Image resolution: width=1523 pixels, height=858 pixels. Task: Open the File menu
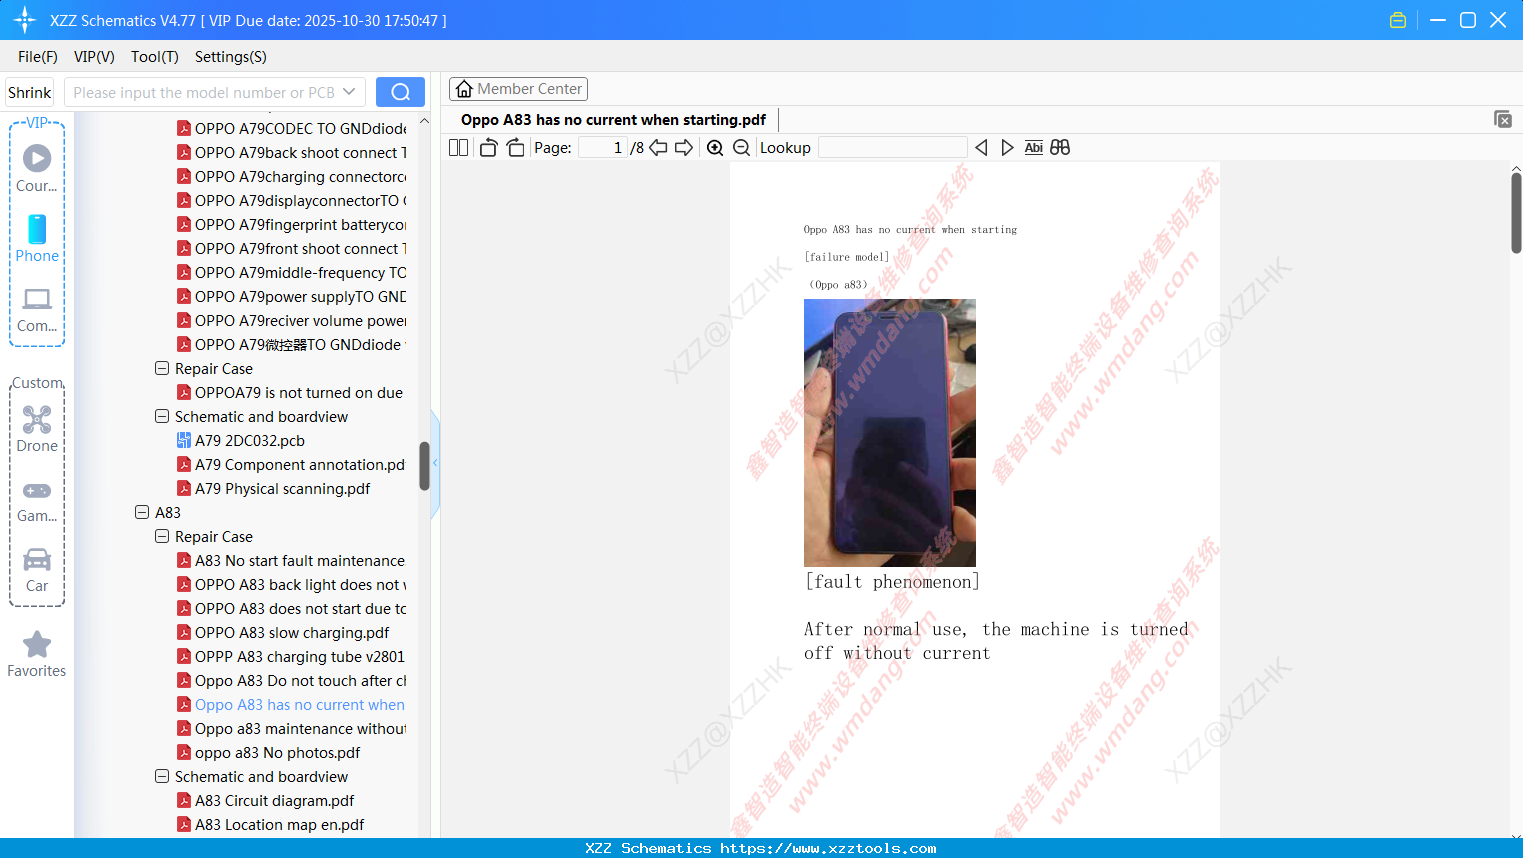pos(38,57)
